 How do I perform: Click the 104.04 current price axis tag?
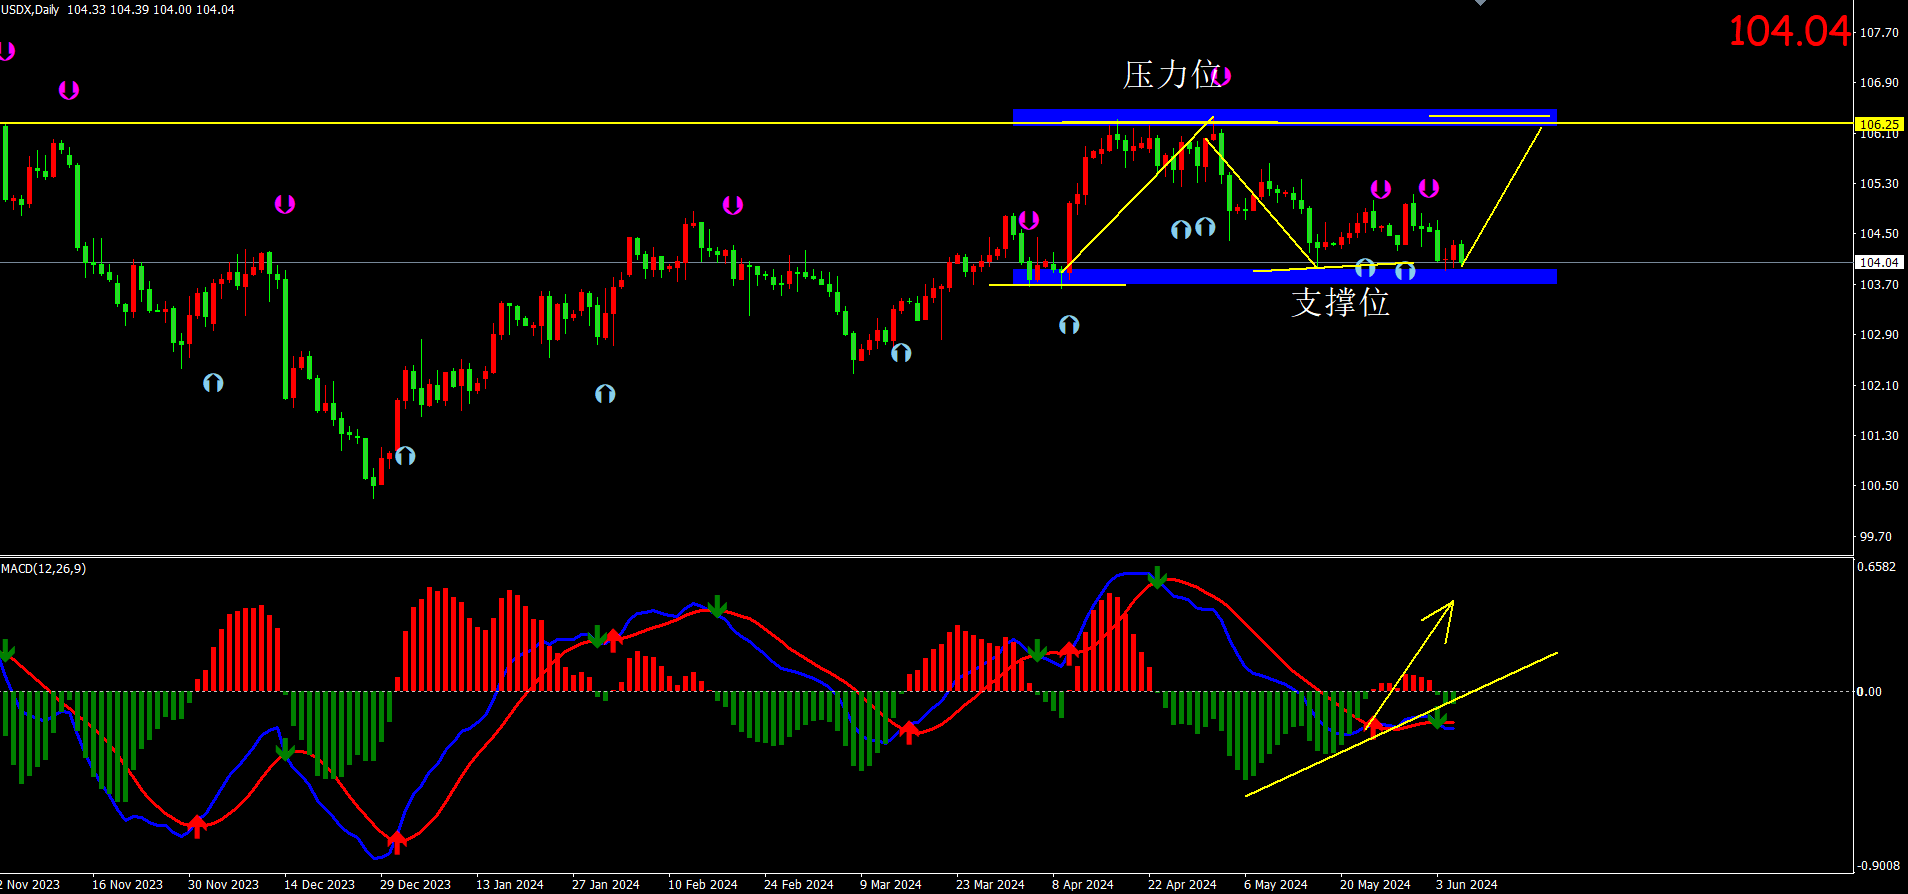click(x=1878, y=263)
